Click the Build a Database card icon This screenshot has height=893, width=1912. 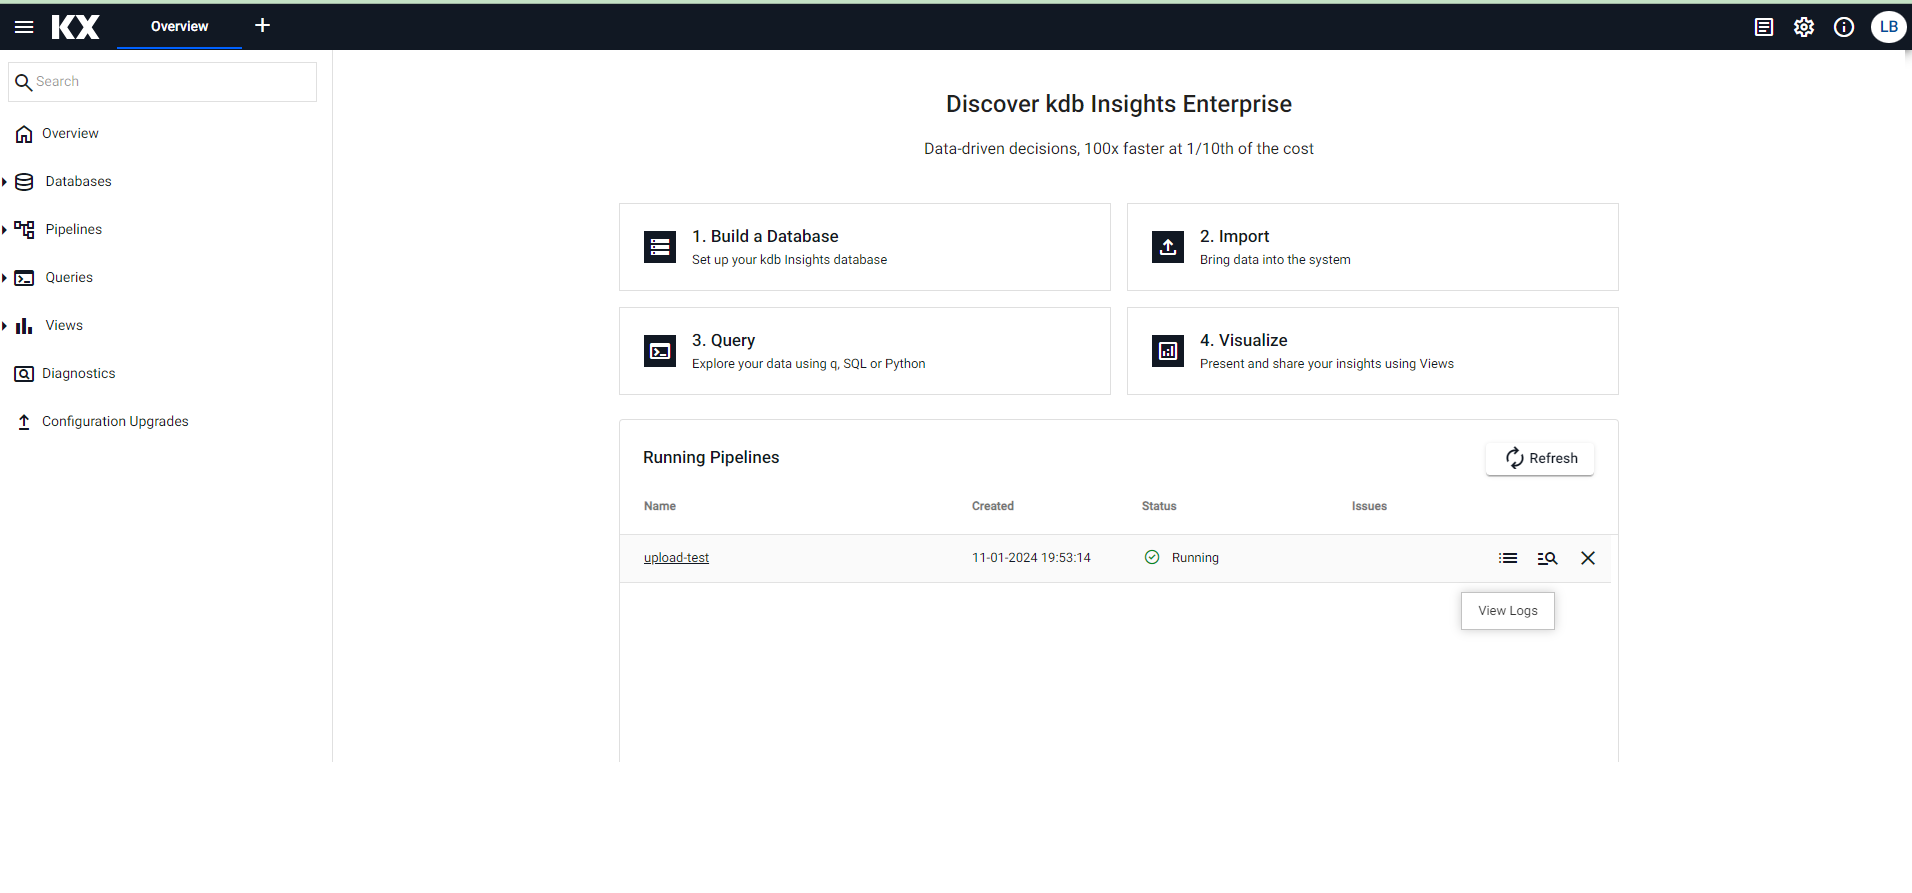pyautogui.click(x=660, y=247)
